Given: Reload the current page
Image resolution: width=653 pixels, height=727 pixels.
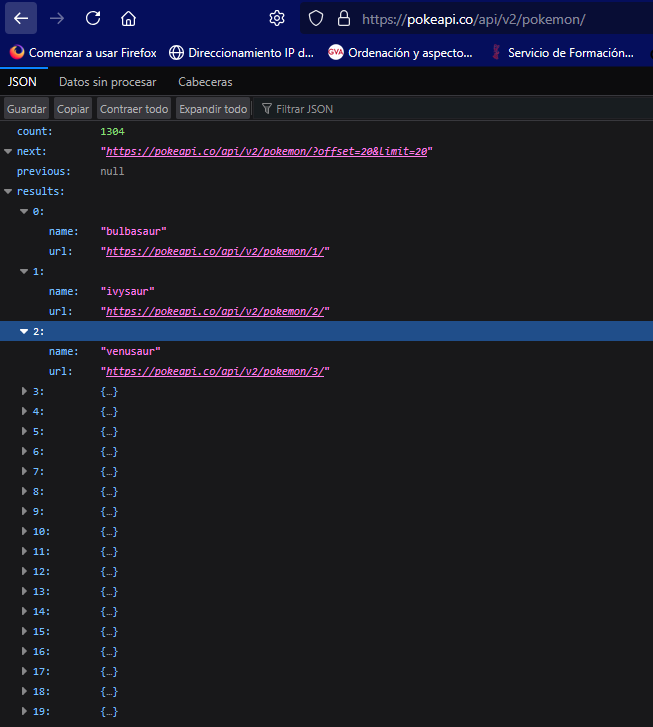Looking at the screenshot, I should click(x=93, y=19).
